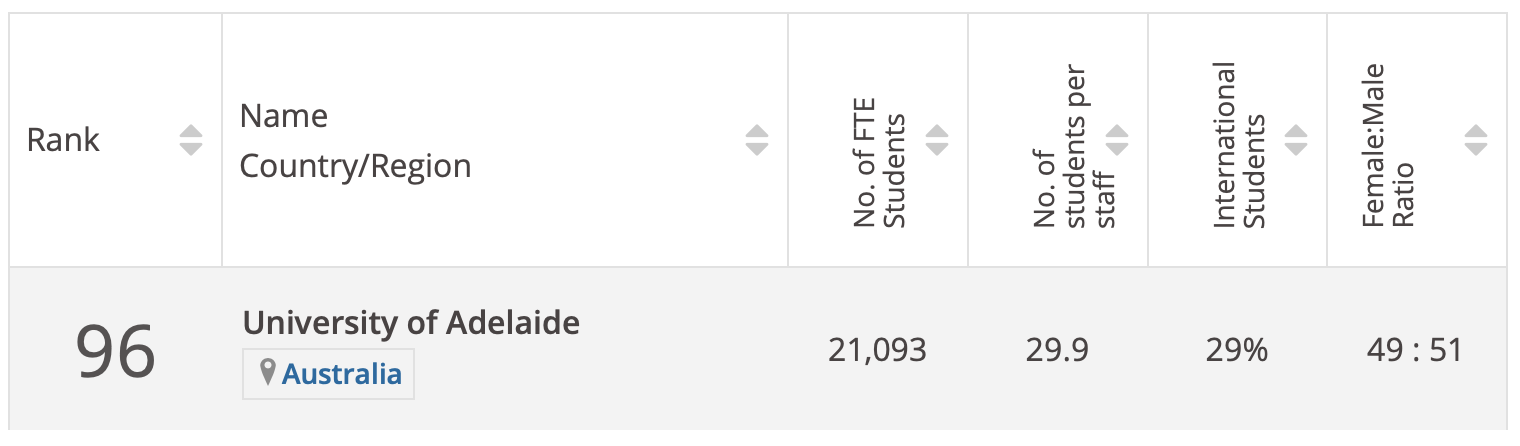1520x446 pixels.
Task: Click the International Students header label
Action: point(1240,145)
